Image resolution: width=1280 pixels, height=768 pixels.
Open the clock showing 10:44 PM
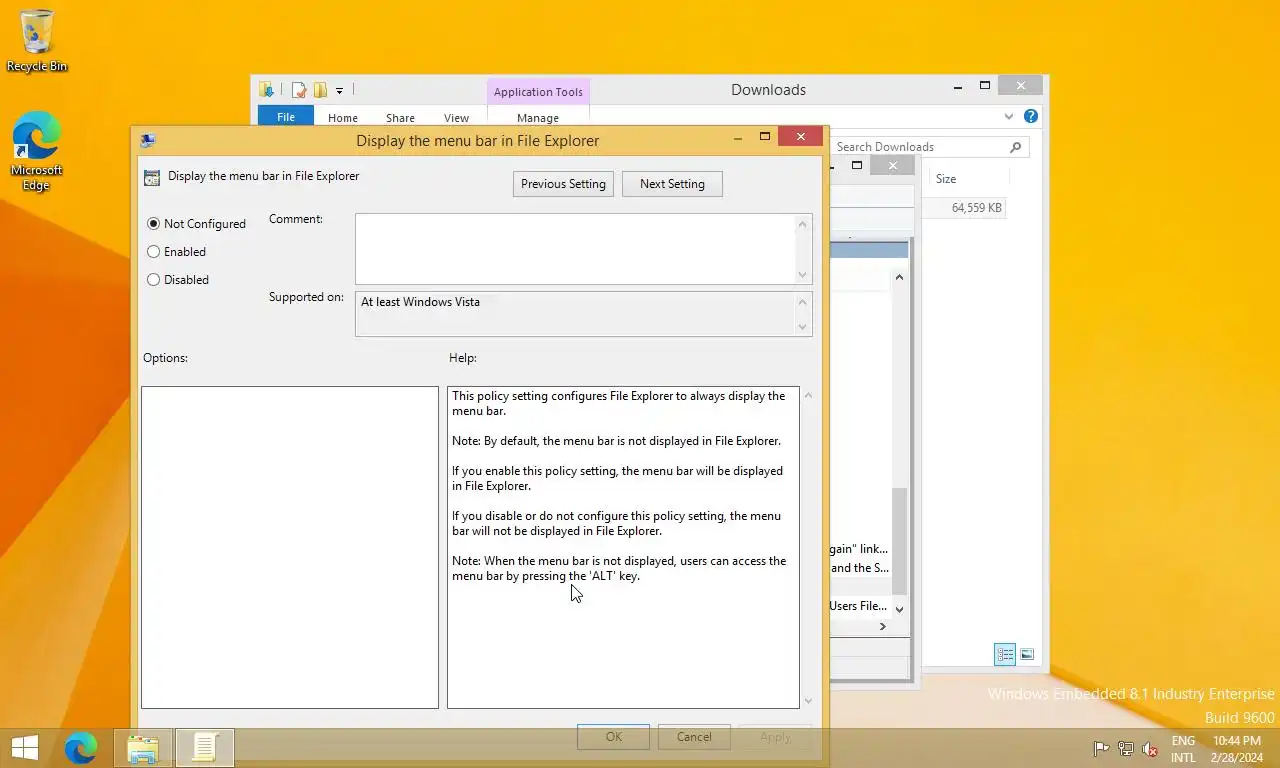coord(1237,749)
